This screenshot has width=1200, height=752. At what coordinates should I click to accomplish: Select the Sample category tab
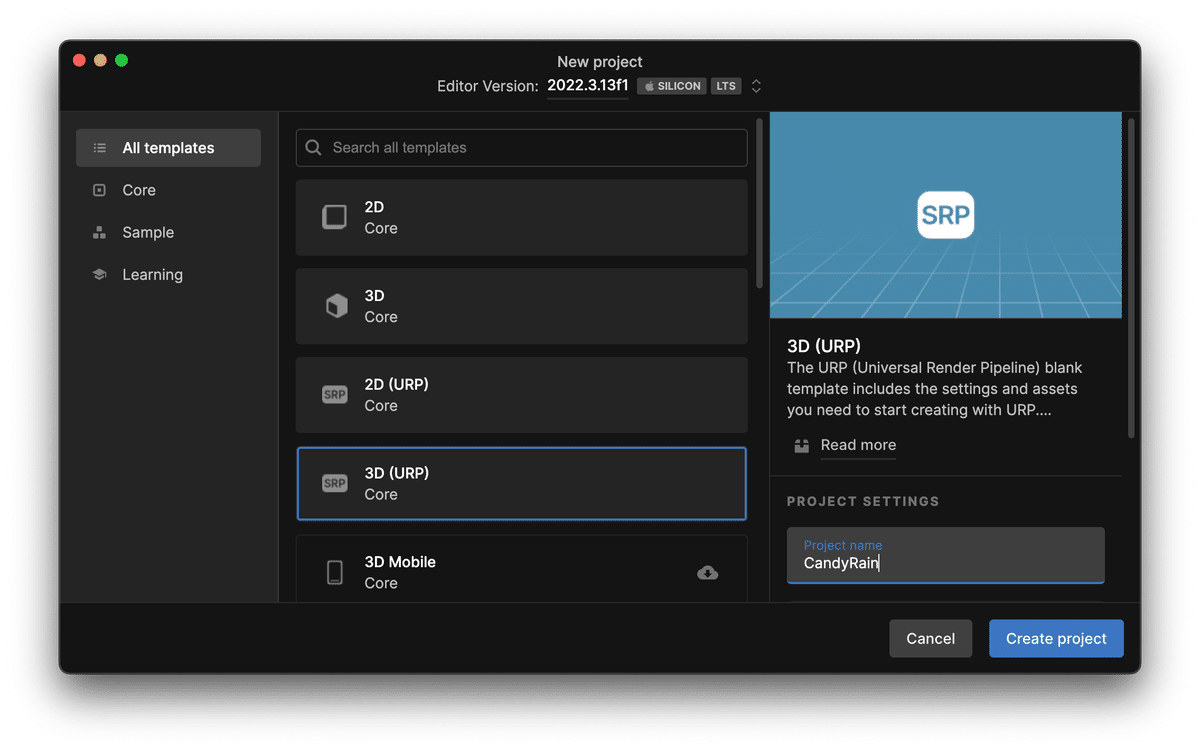168,232
